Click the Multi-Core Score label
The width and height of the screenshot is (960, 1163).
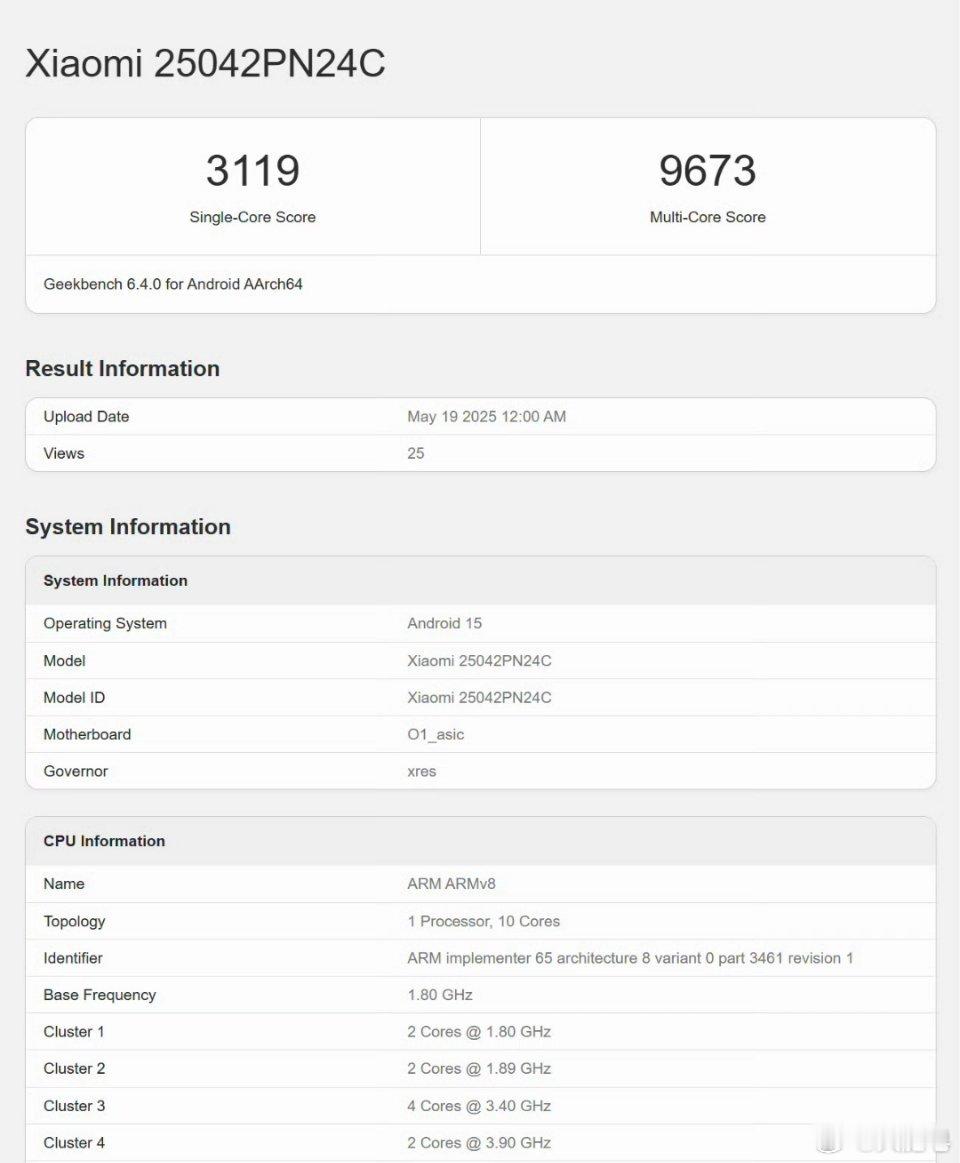[708, 217]
